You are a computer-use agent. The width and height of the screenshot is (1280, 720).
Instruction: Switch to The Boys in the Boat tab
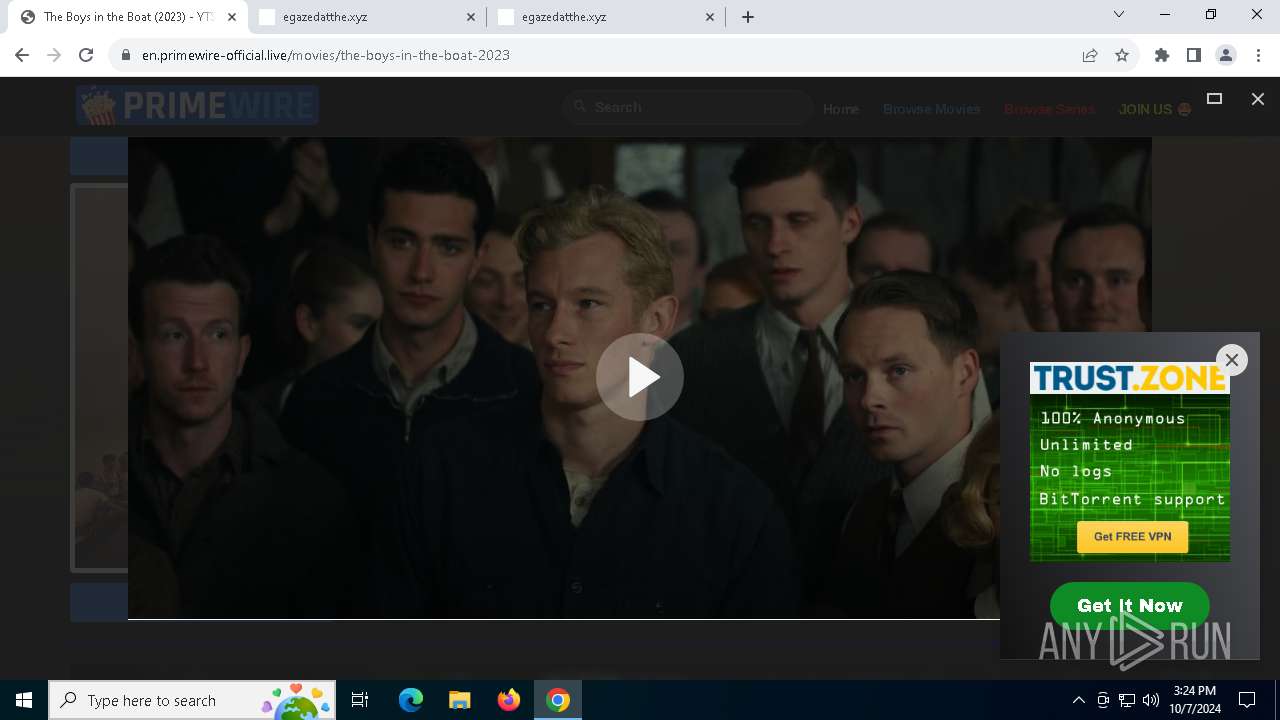tap(126, 17)
